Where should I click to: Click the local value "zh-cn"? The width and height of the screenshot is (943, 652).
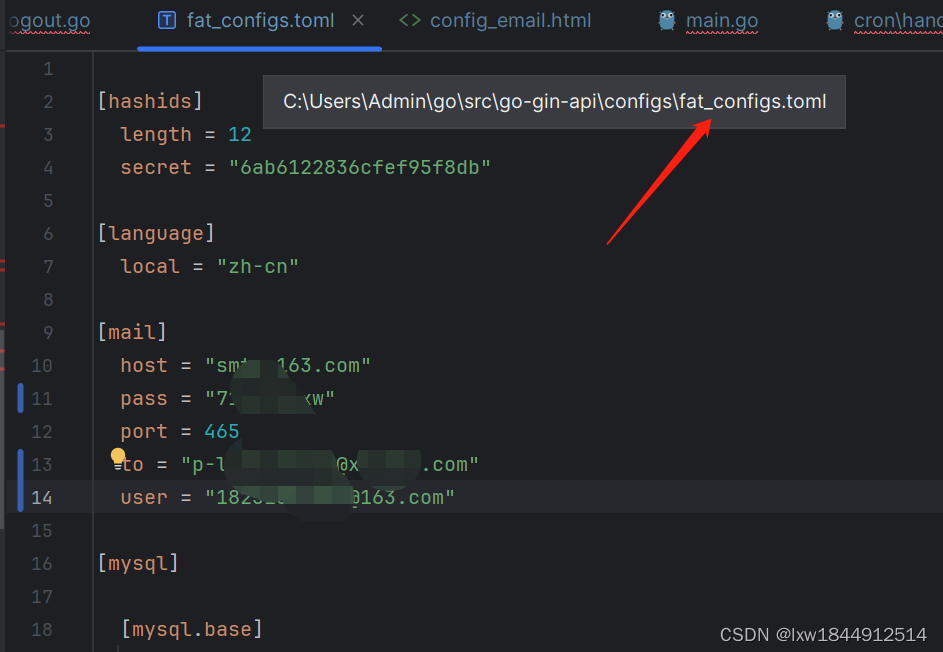click(x=257, y=266)
